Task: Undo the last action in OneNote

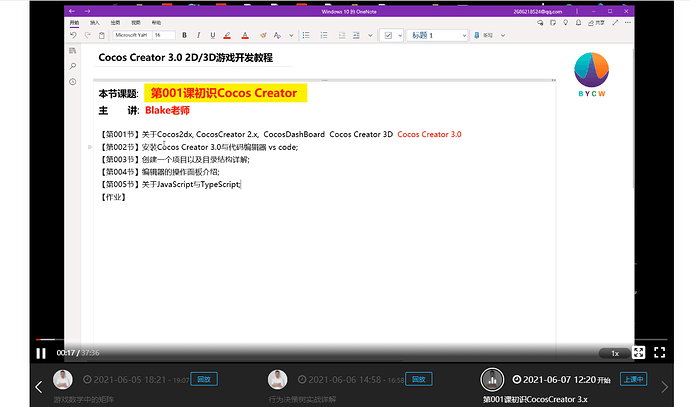Action: (x=73, y=35)
